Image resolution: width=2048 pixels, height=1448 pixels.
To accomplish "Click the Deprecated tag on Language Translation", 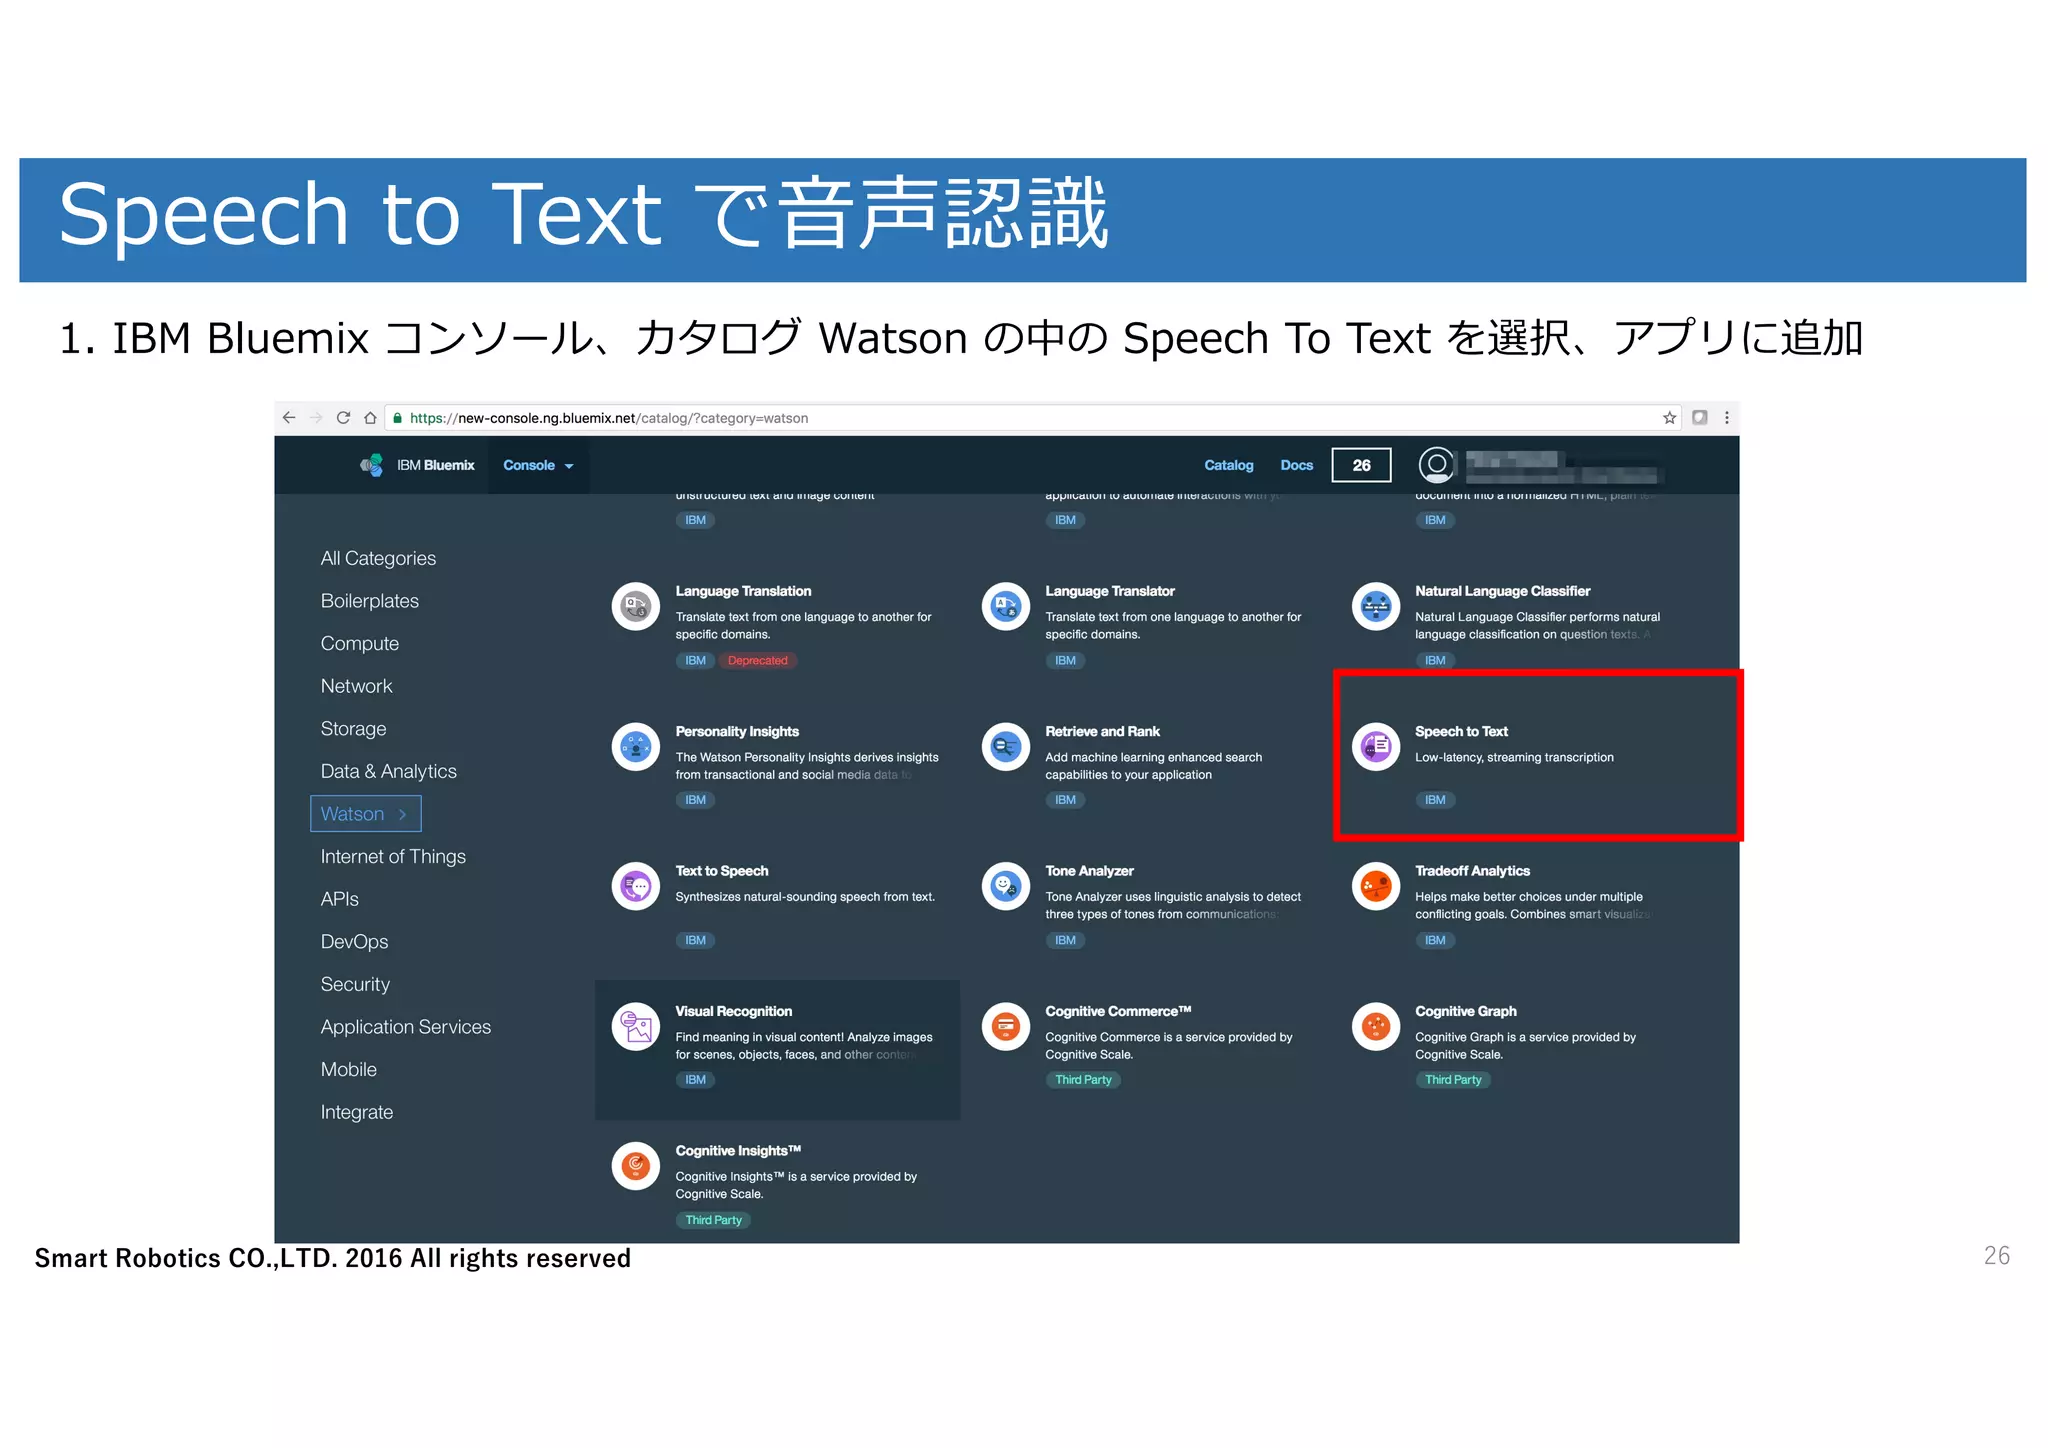I will (757, 660).
